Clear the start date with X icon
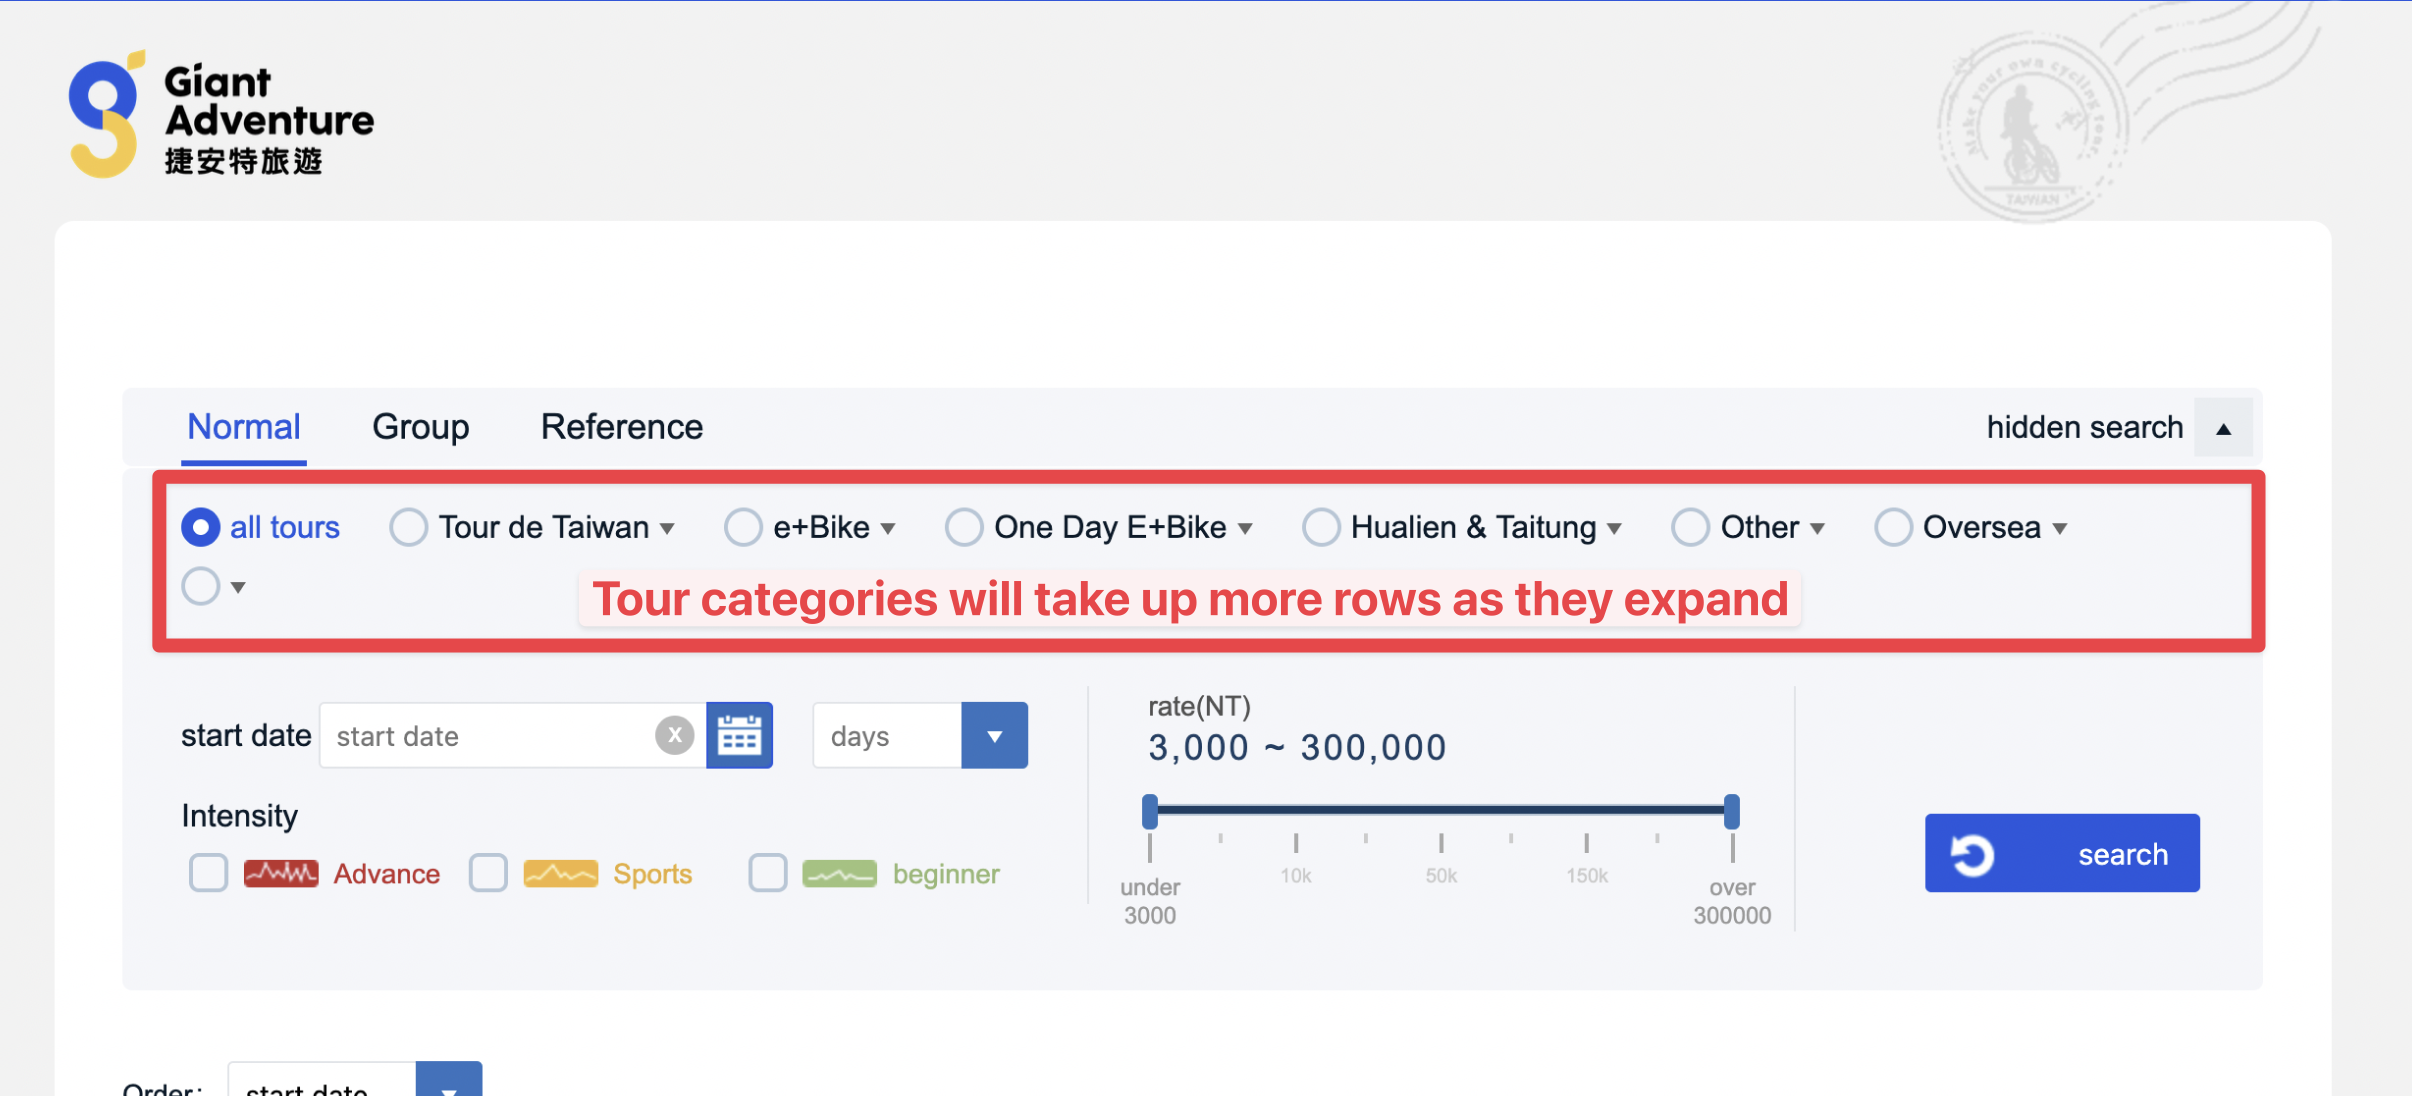This screenshot has width=2412, height=1096. click(x=675, y=736)
